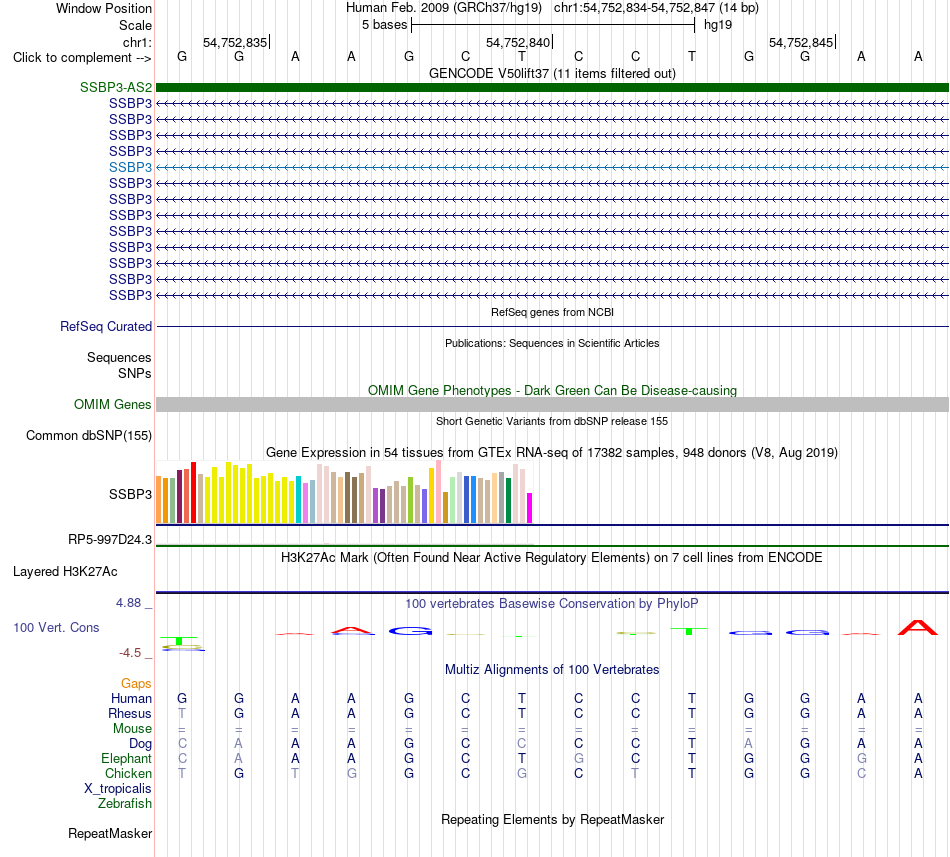Click 'RefSeq genes from NCBI' track title
The width and height of the screenshot is (950, 857).
click(x=552, y=312)
